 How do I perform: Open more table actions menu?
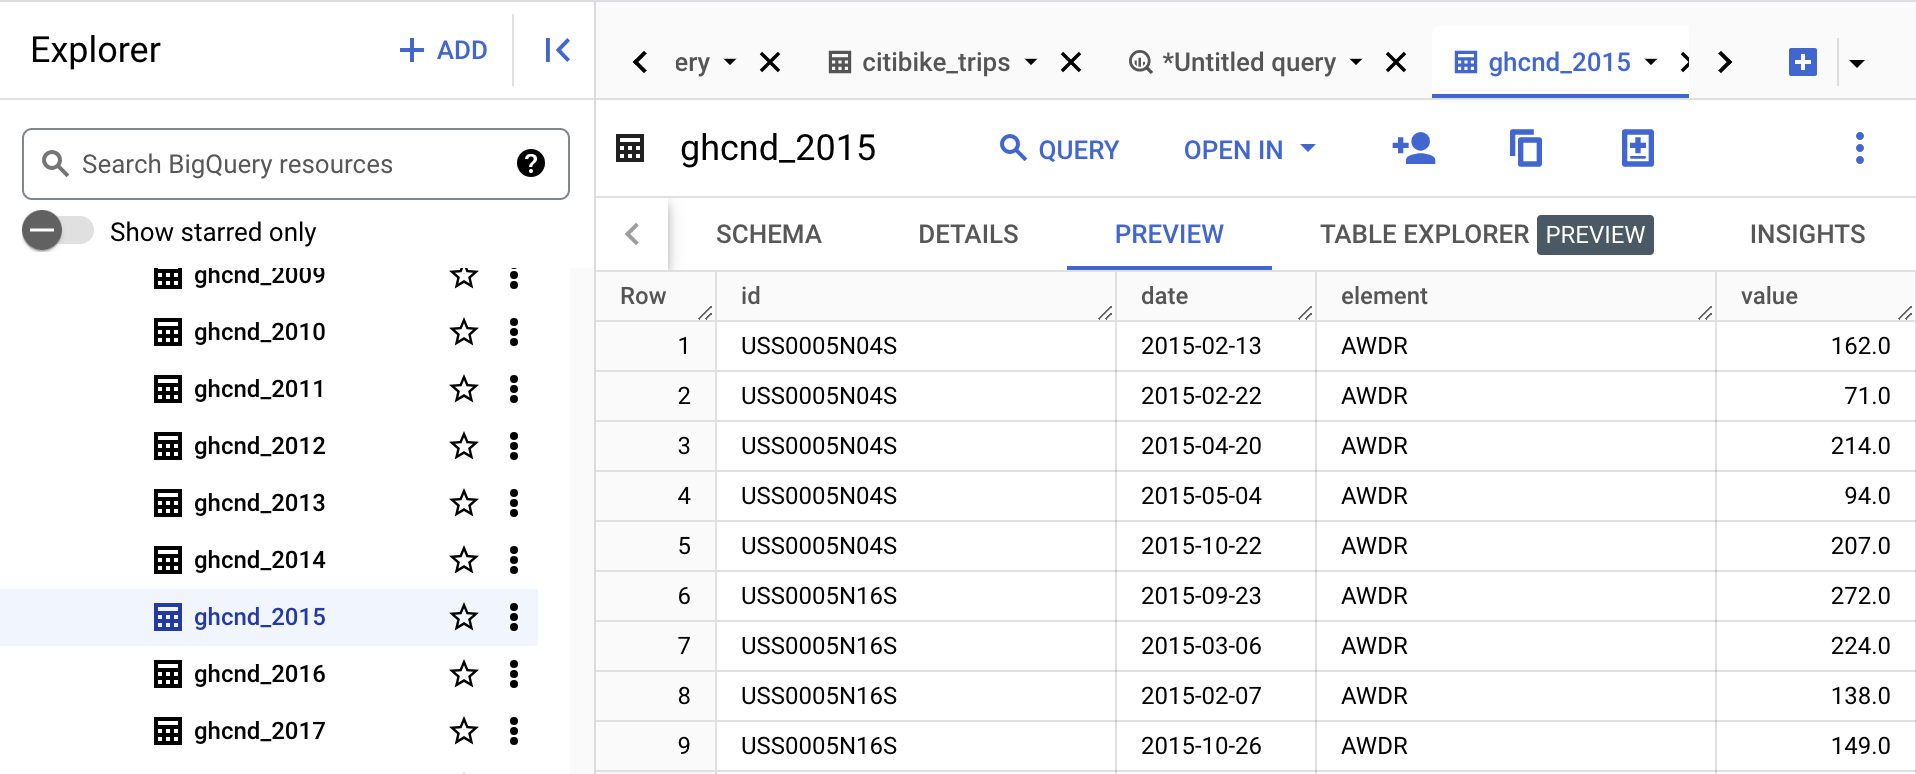1860,149
